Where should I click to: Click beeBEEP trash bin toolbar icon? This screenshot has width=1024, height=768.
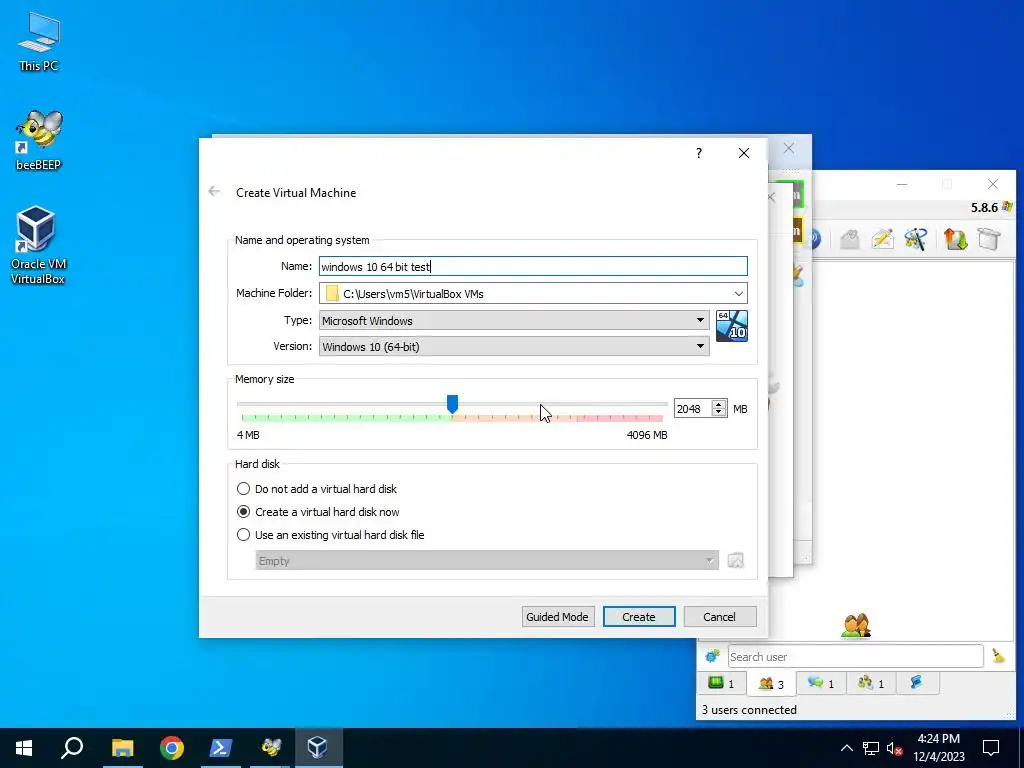point(989,239)
